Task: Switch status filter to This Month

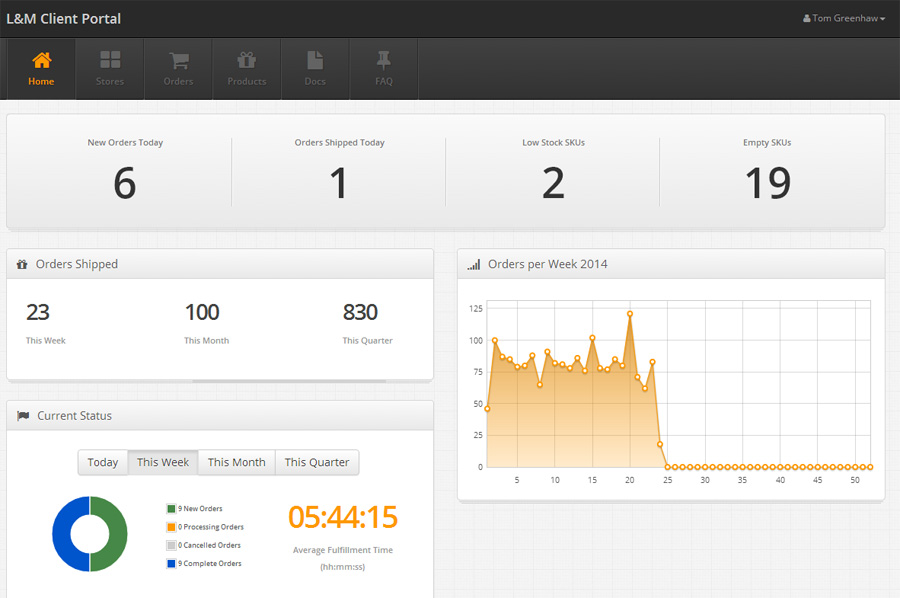Action: tap(236, 462)
